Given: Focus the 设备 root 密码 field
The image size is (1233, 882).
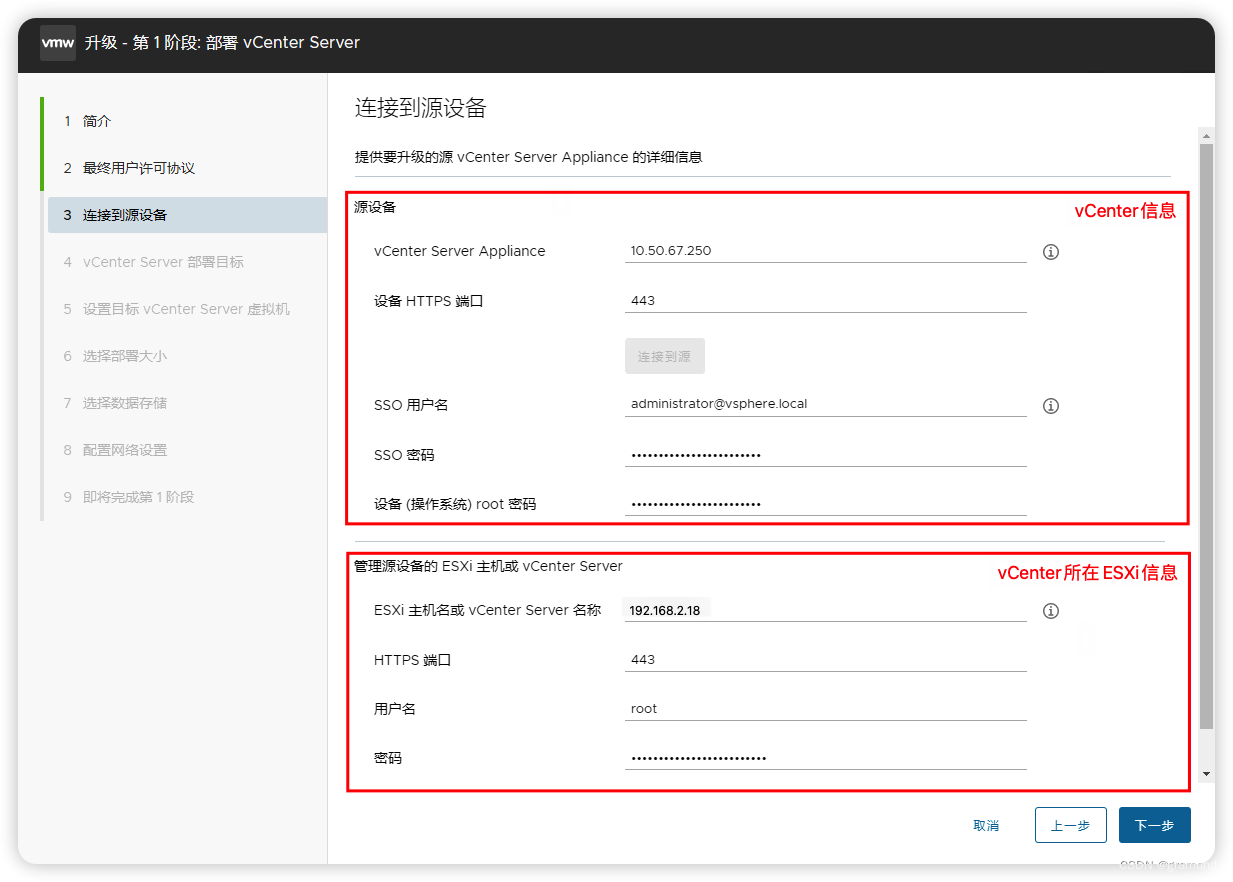Looking at the screenshot, I should tap(826, 504).
